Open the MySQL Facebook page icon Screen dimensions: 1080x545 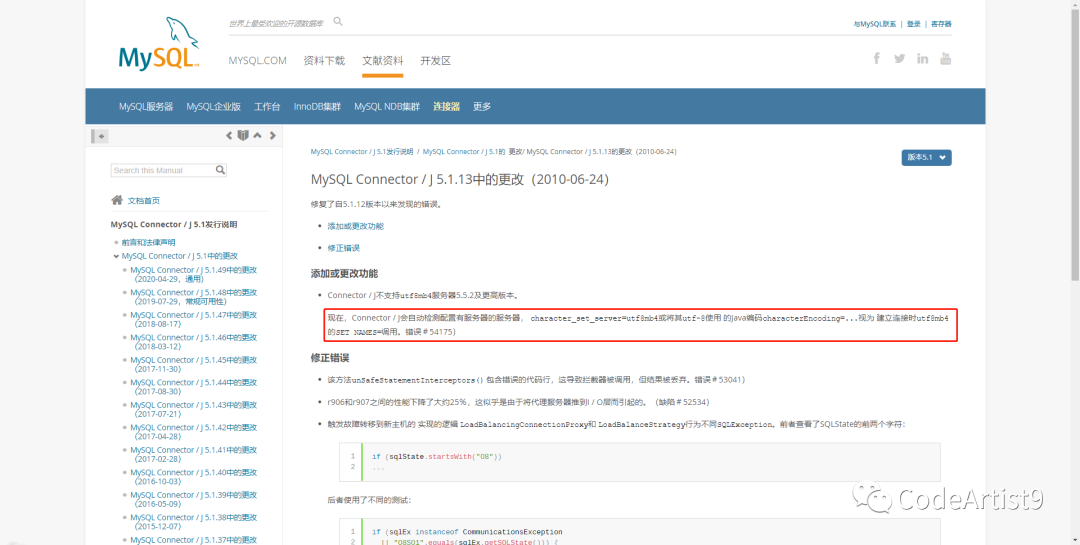[x=877, y=59]
